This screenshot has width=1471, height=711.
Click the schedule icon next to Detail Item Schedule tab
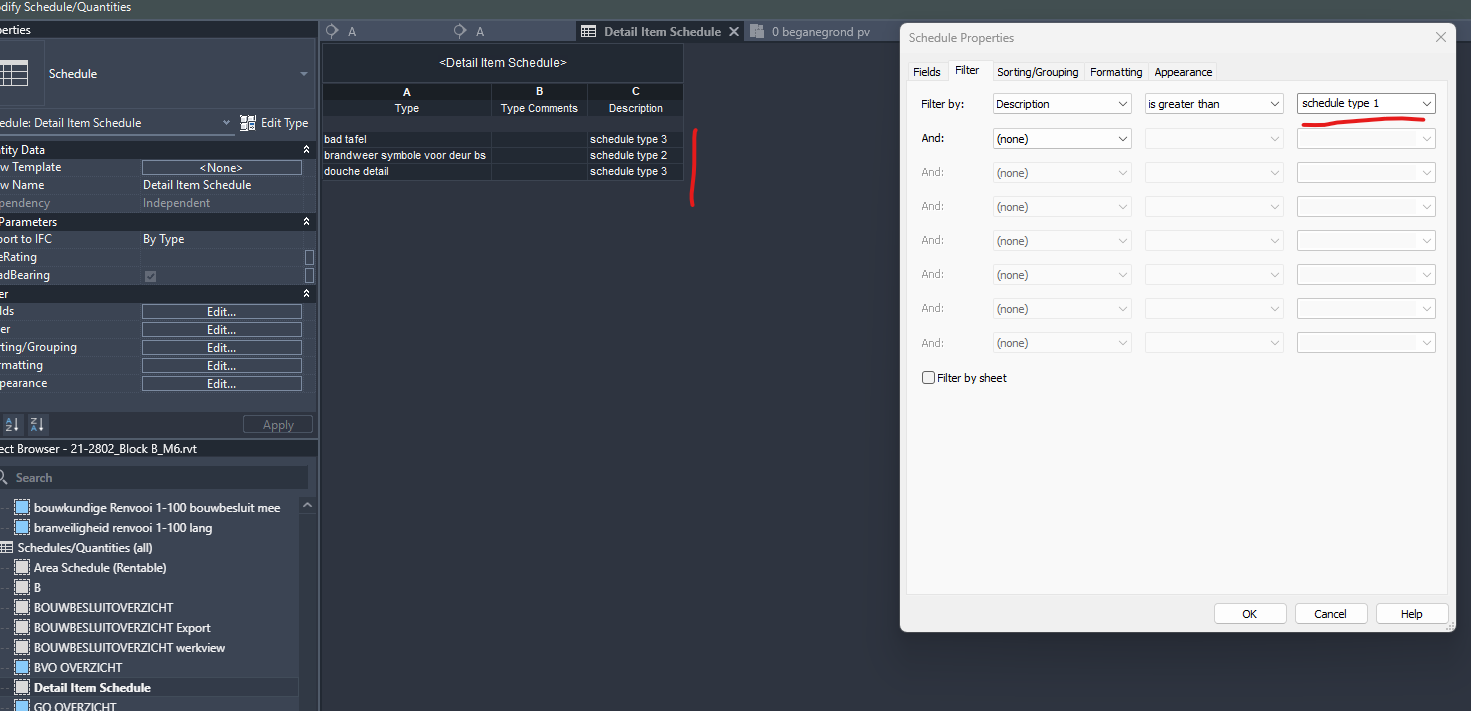pos(588,31)
